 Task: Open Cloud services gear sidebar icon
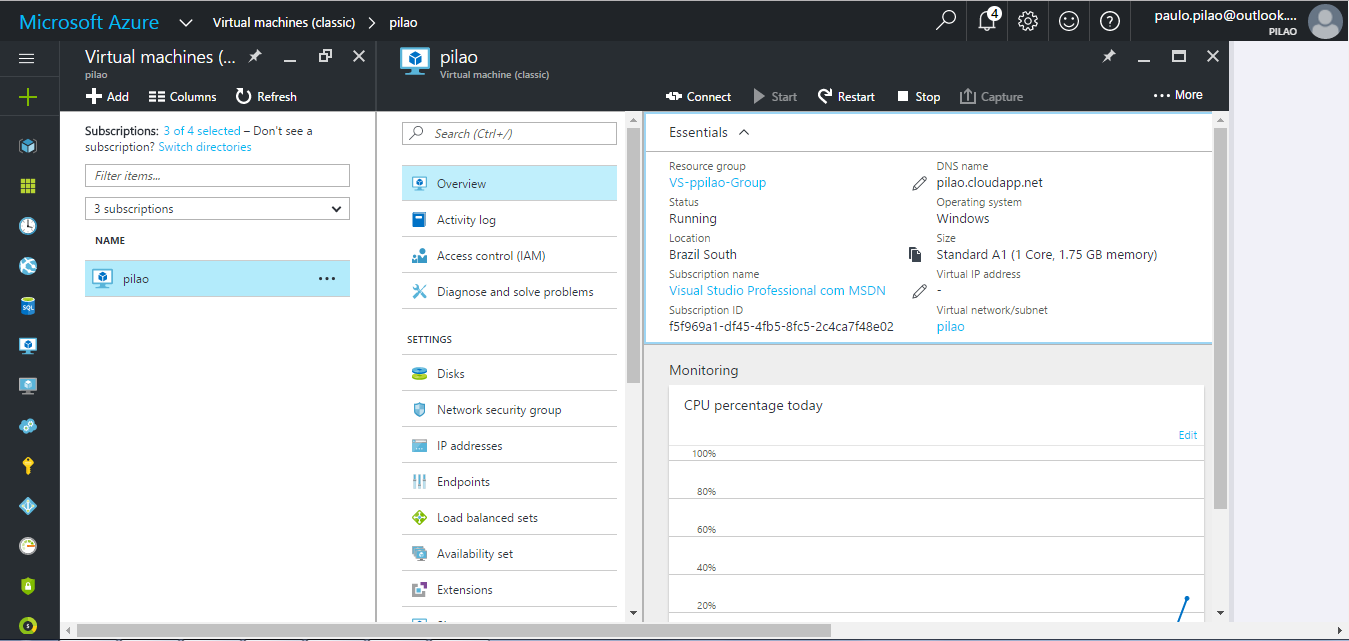click(28, 426)
